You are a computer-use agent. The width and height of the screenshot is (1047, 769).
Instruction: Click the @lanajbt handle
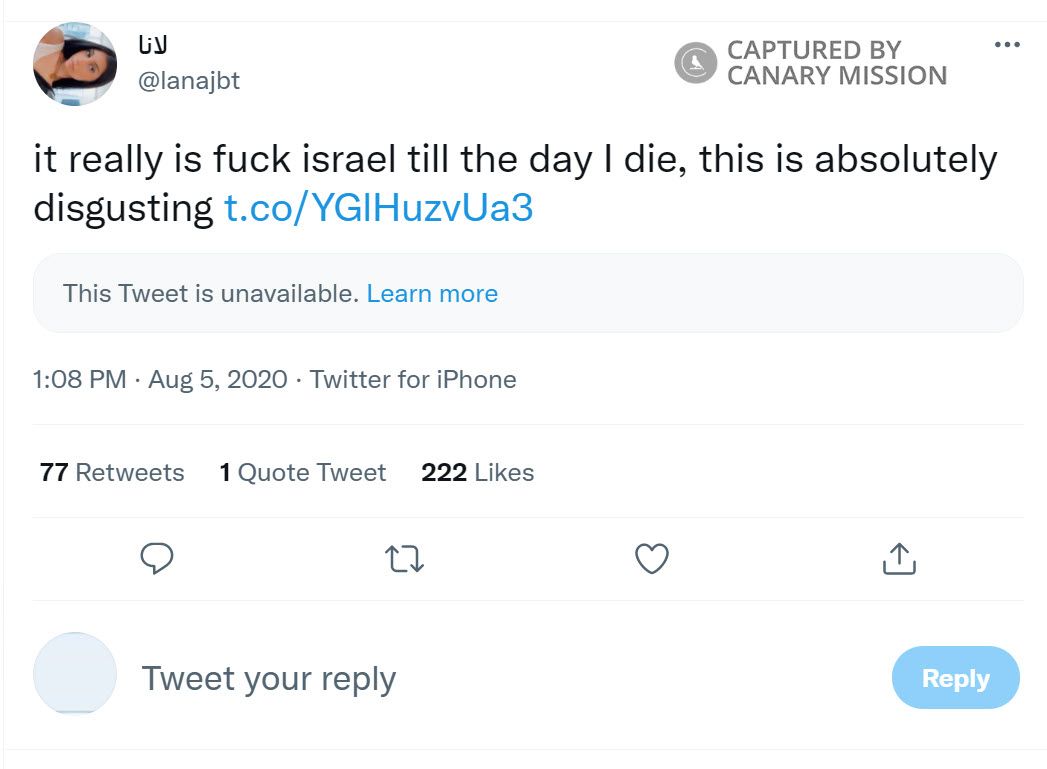pyautogui.click(x=188, y=81)
